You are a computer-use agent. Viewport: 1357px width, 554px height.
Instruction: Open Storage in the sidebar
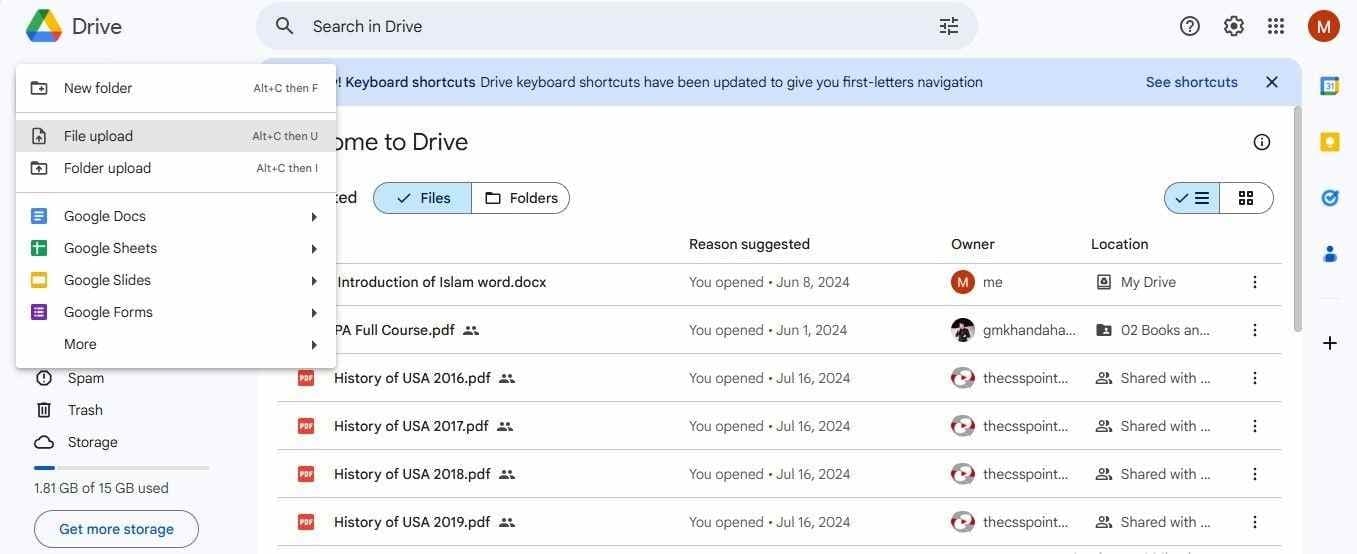click(x=92, y=442)
